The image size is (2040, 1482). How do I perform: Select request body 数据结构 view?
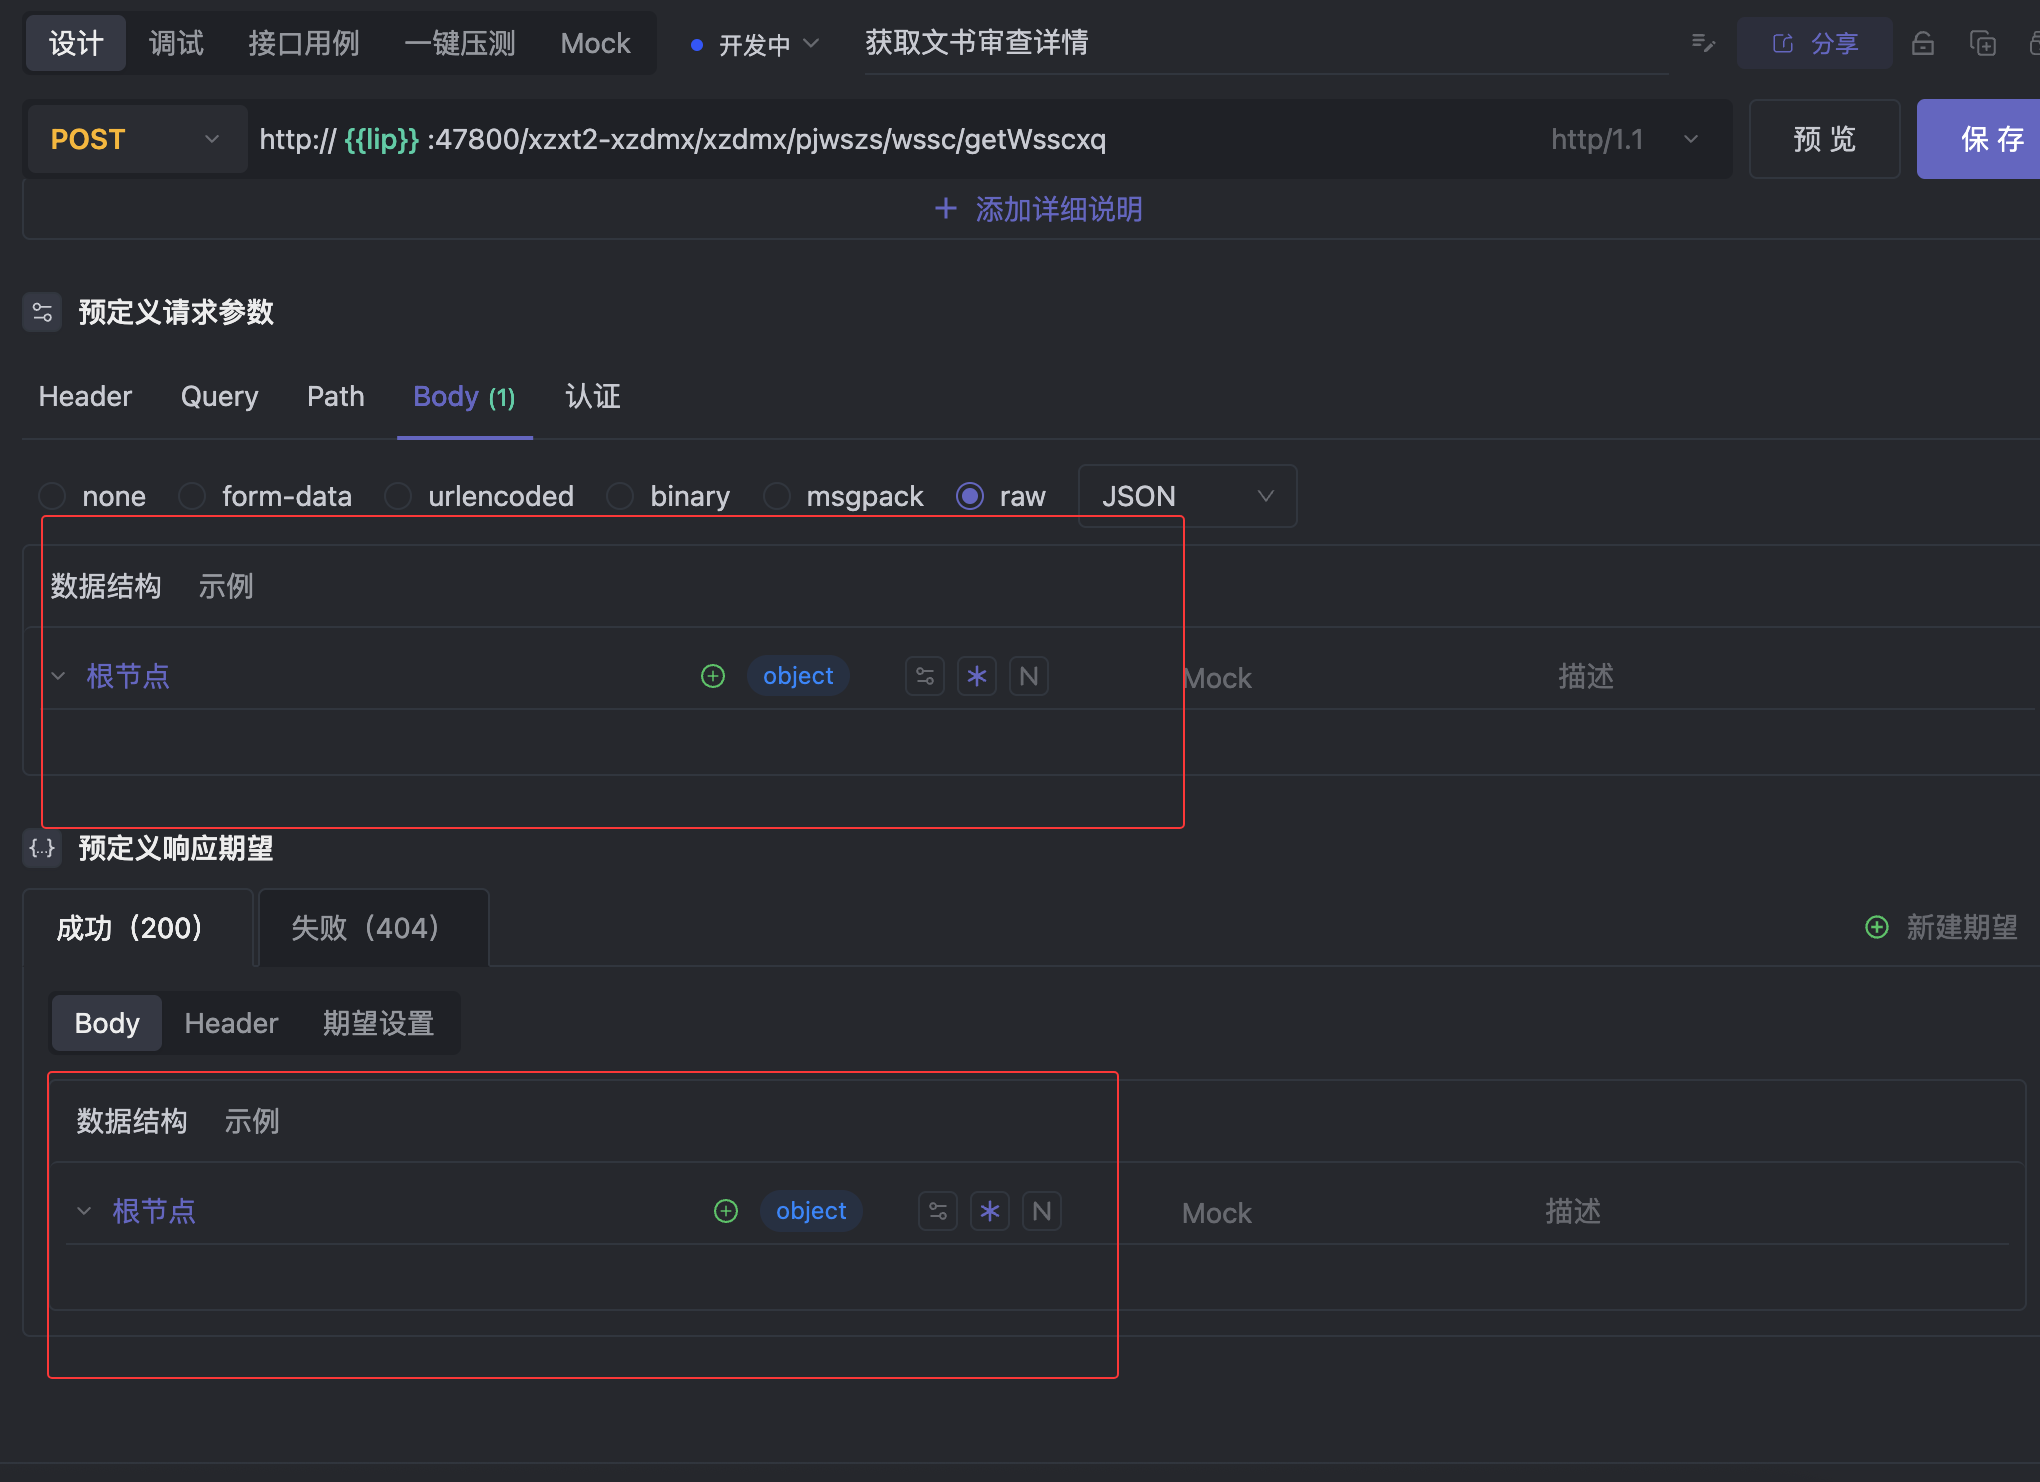click(106, 586)
